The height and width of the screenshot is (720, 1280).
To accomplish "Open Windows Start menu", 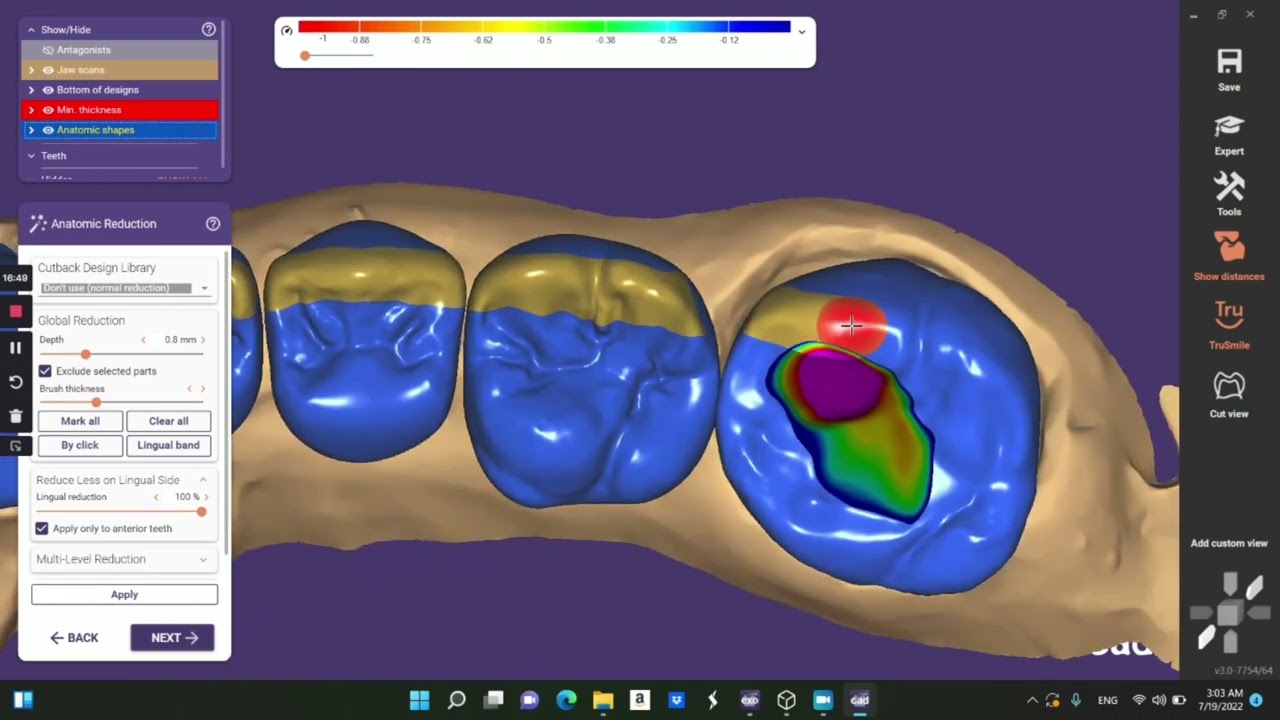I will [419, 700].
